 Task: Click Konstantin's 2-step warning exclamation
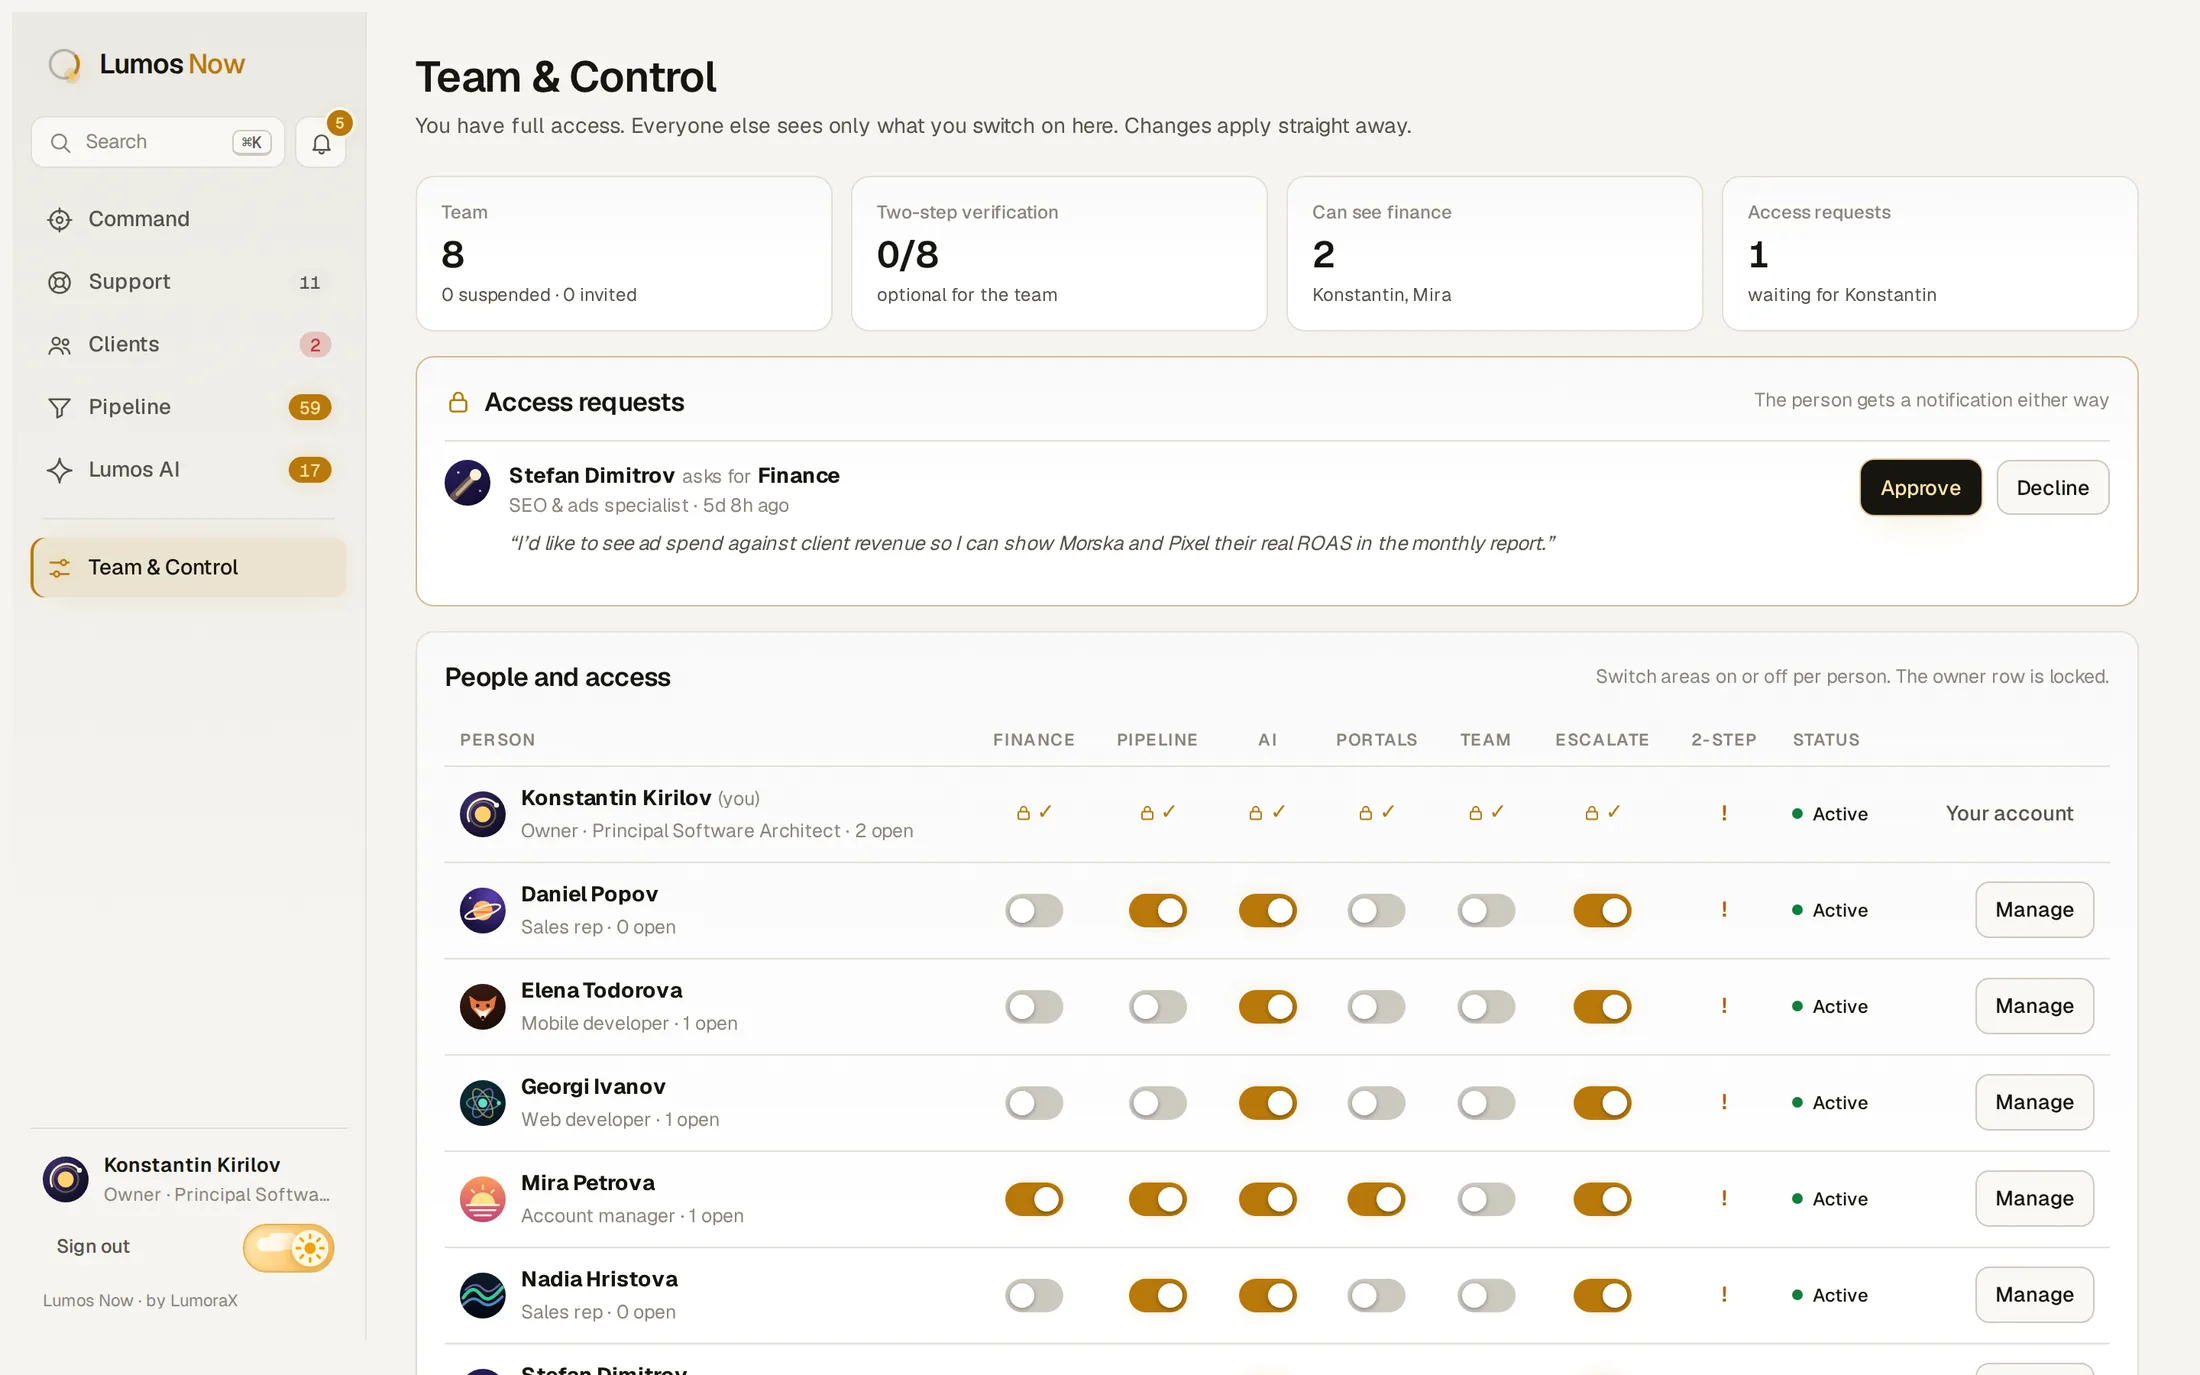tap(1724, 813)
